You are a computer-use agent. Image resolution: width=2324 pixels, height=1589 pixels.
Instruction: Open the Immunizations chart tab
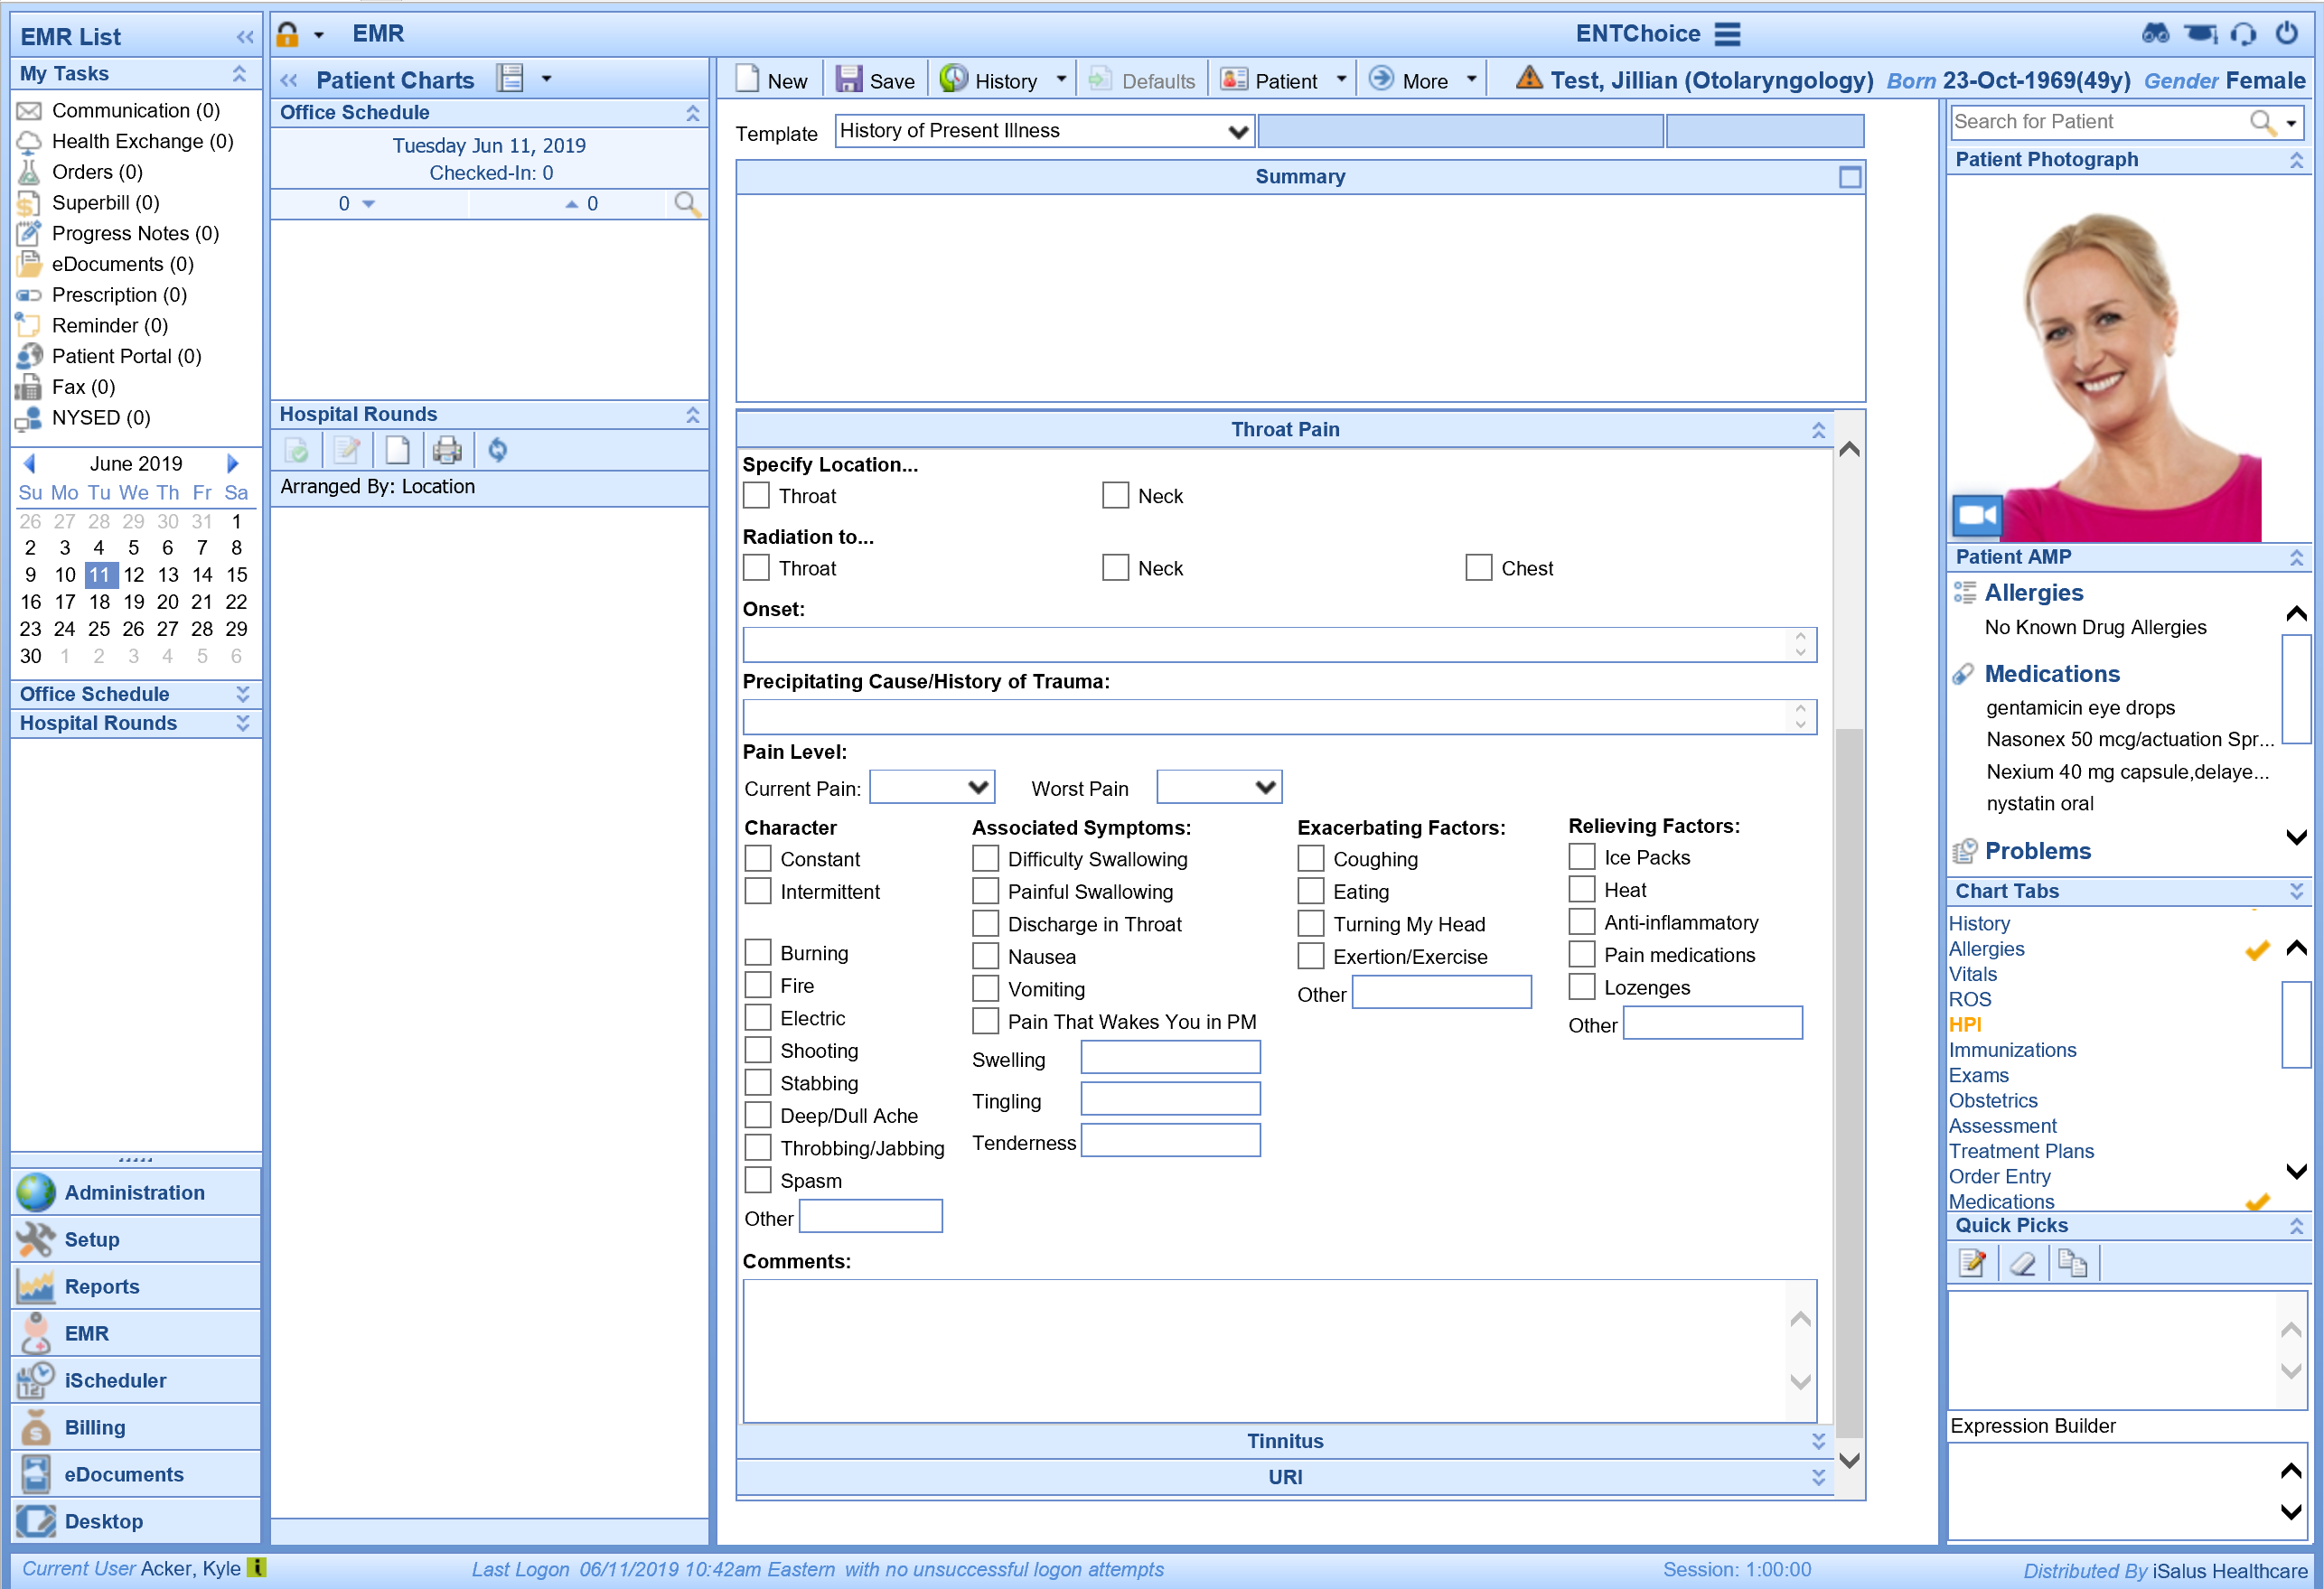pyautogui.click(x=2012, y=1050)
